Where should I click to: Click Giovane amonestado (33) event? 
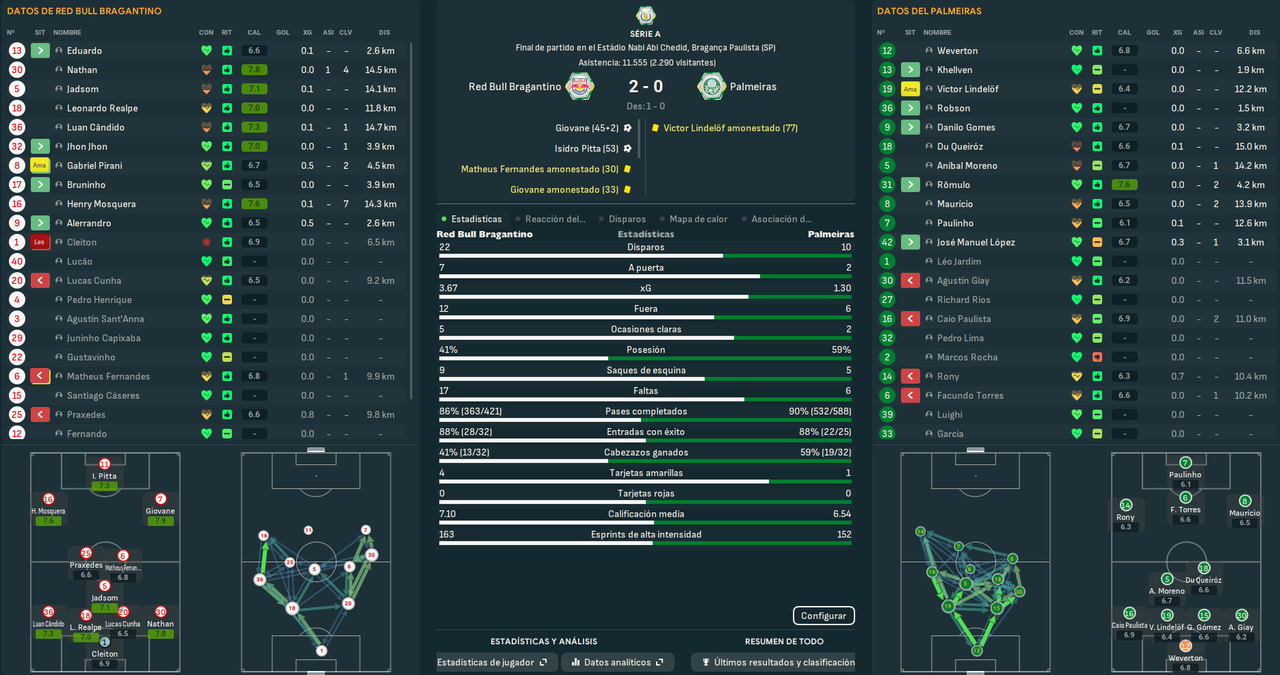click(564, 189)
